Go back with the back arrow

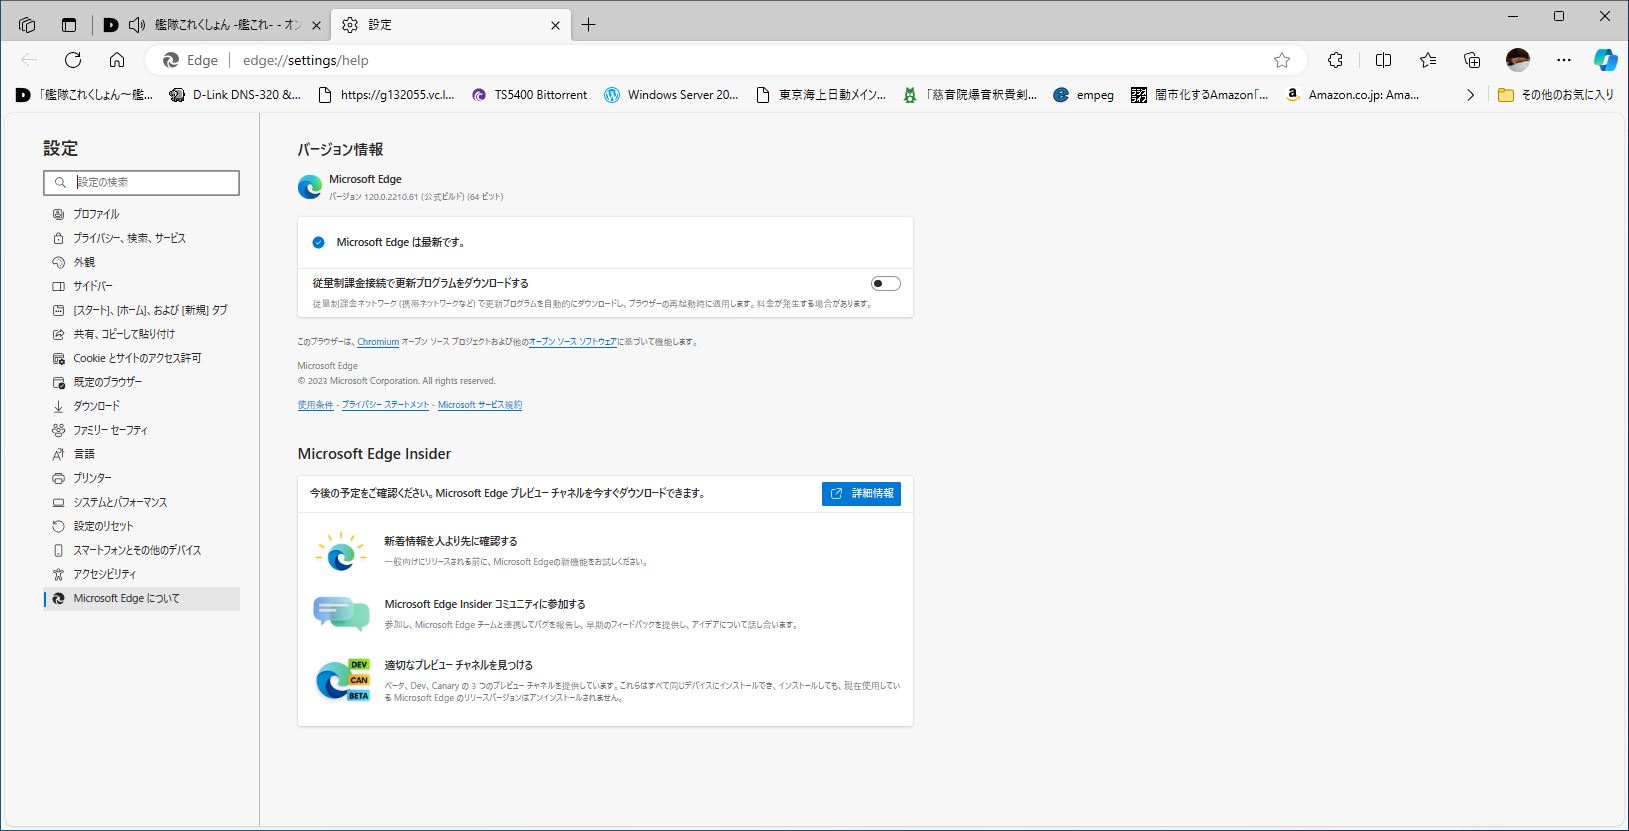point(29,60)
